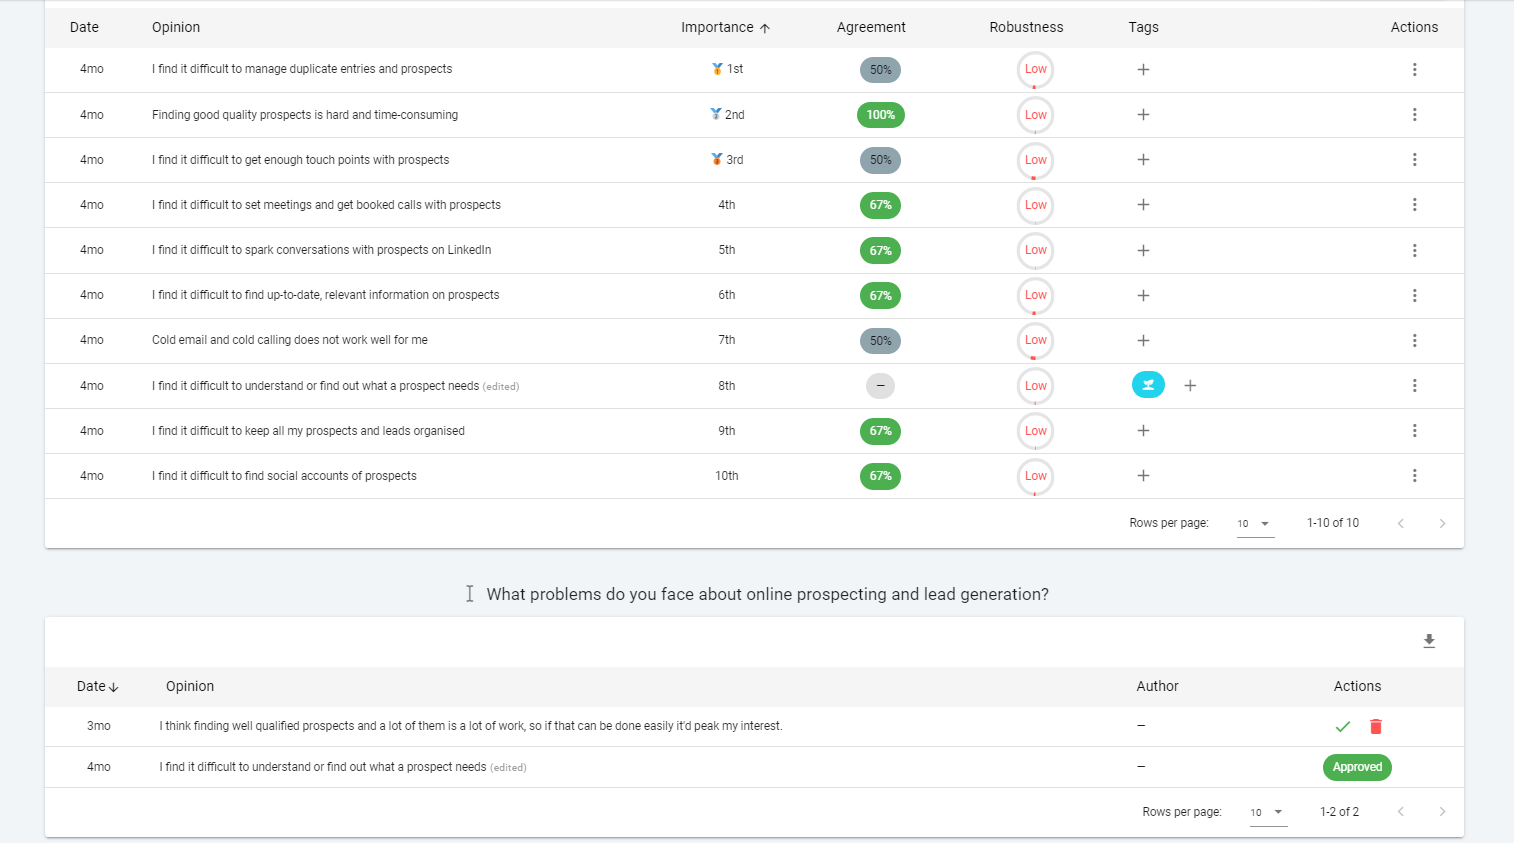Image resolution: width=1514 pixels, height=843 pixels.
Task: Select 'find social accounts of prospects' opinion text
Action: tap(284, 476)
